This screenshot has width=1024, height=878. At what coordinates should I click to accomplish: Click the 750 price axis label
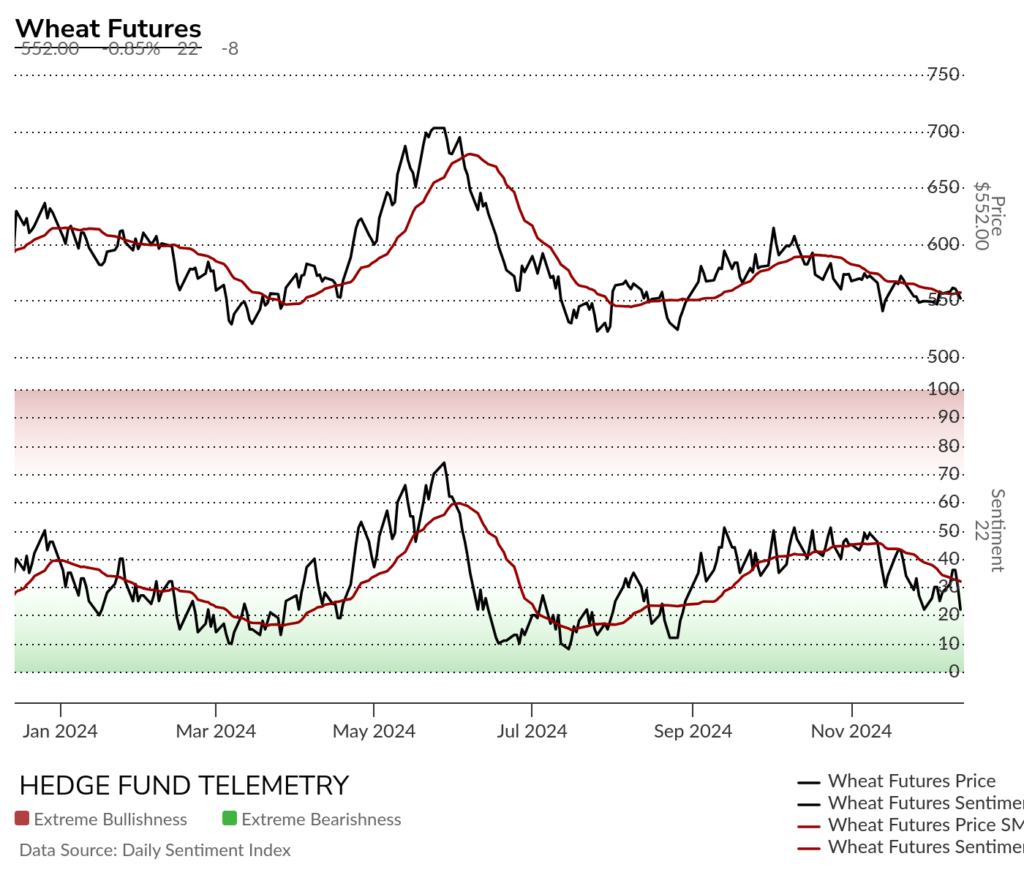pos(943,74)
